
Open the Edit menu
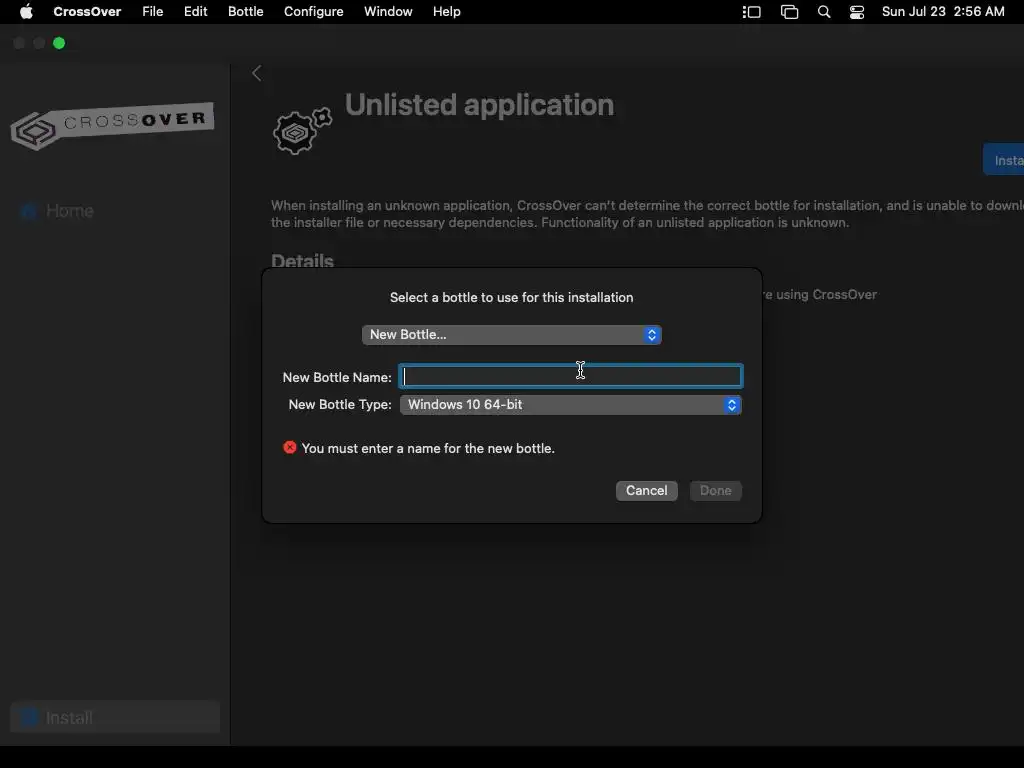(x=195, y=12)
